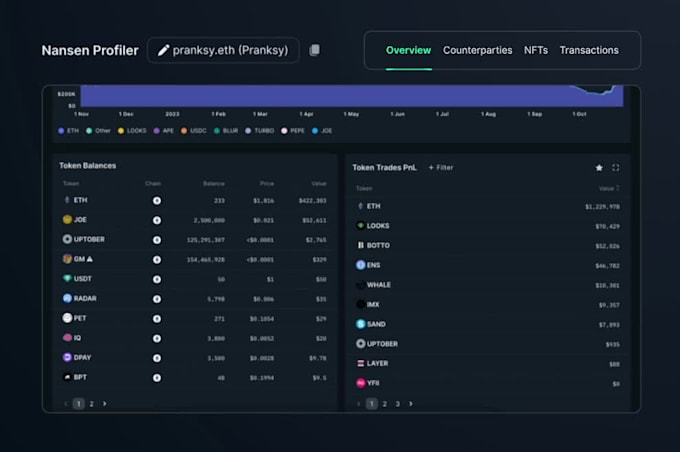This screenshot has height=452, width=680.
Task: Click the LOOKS token icon in PnL list
Action: click(360, 226)
